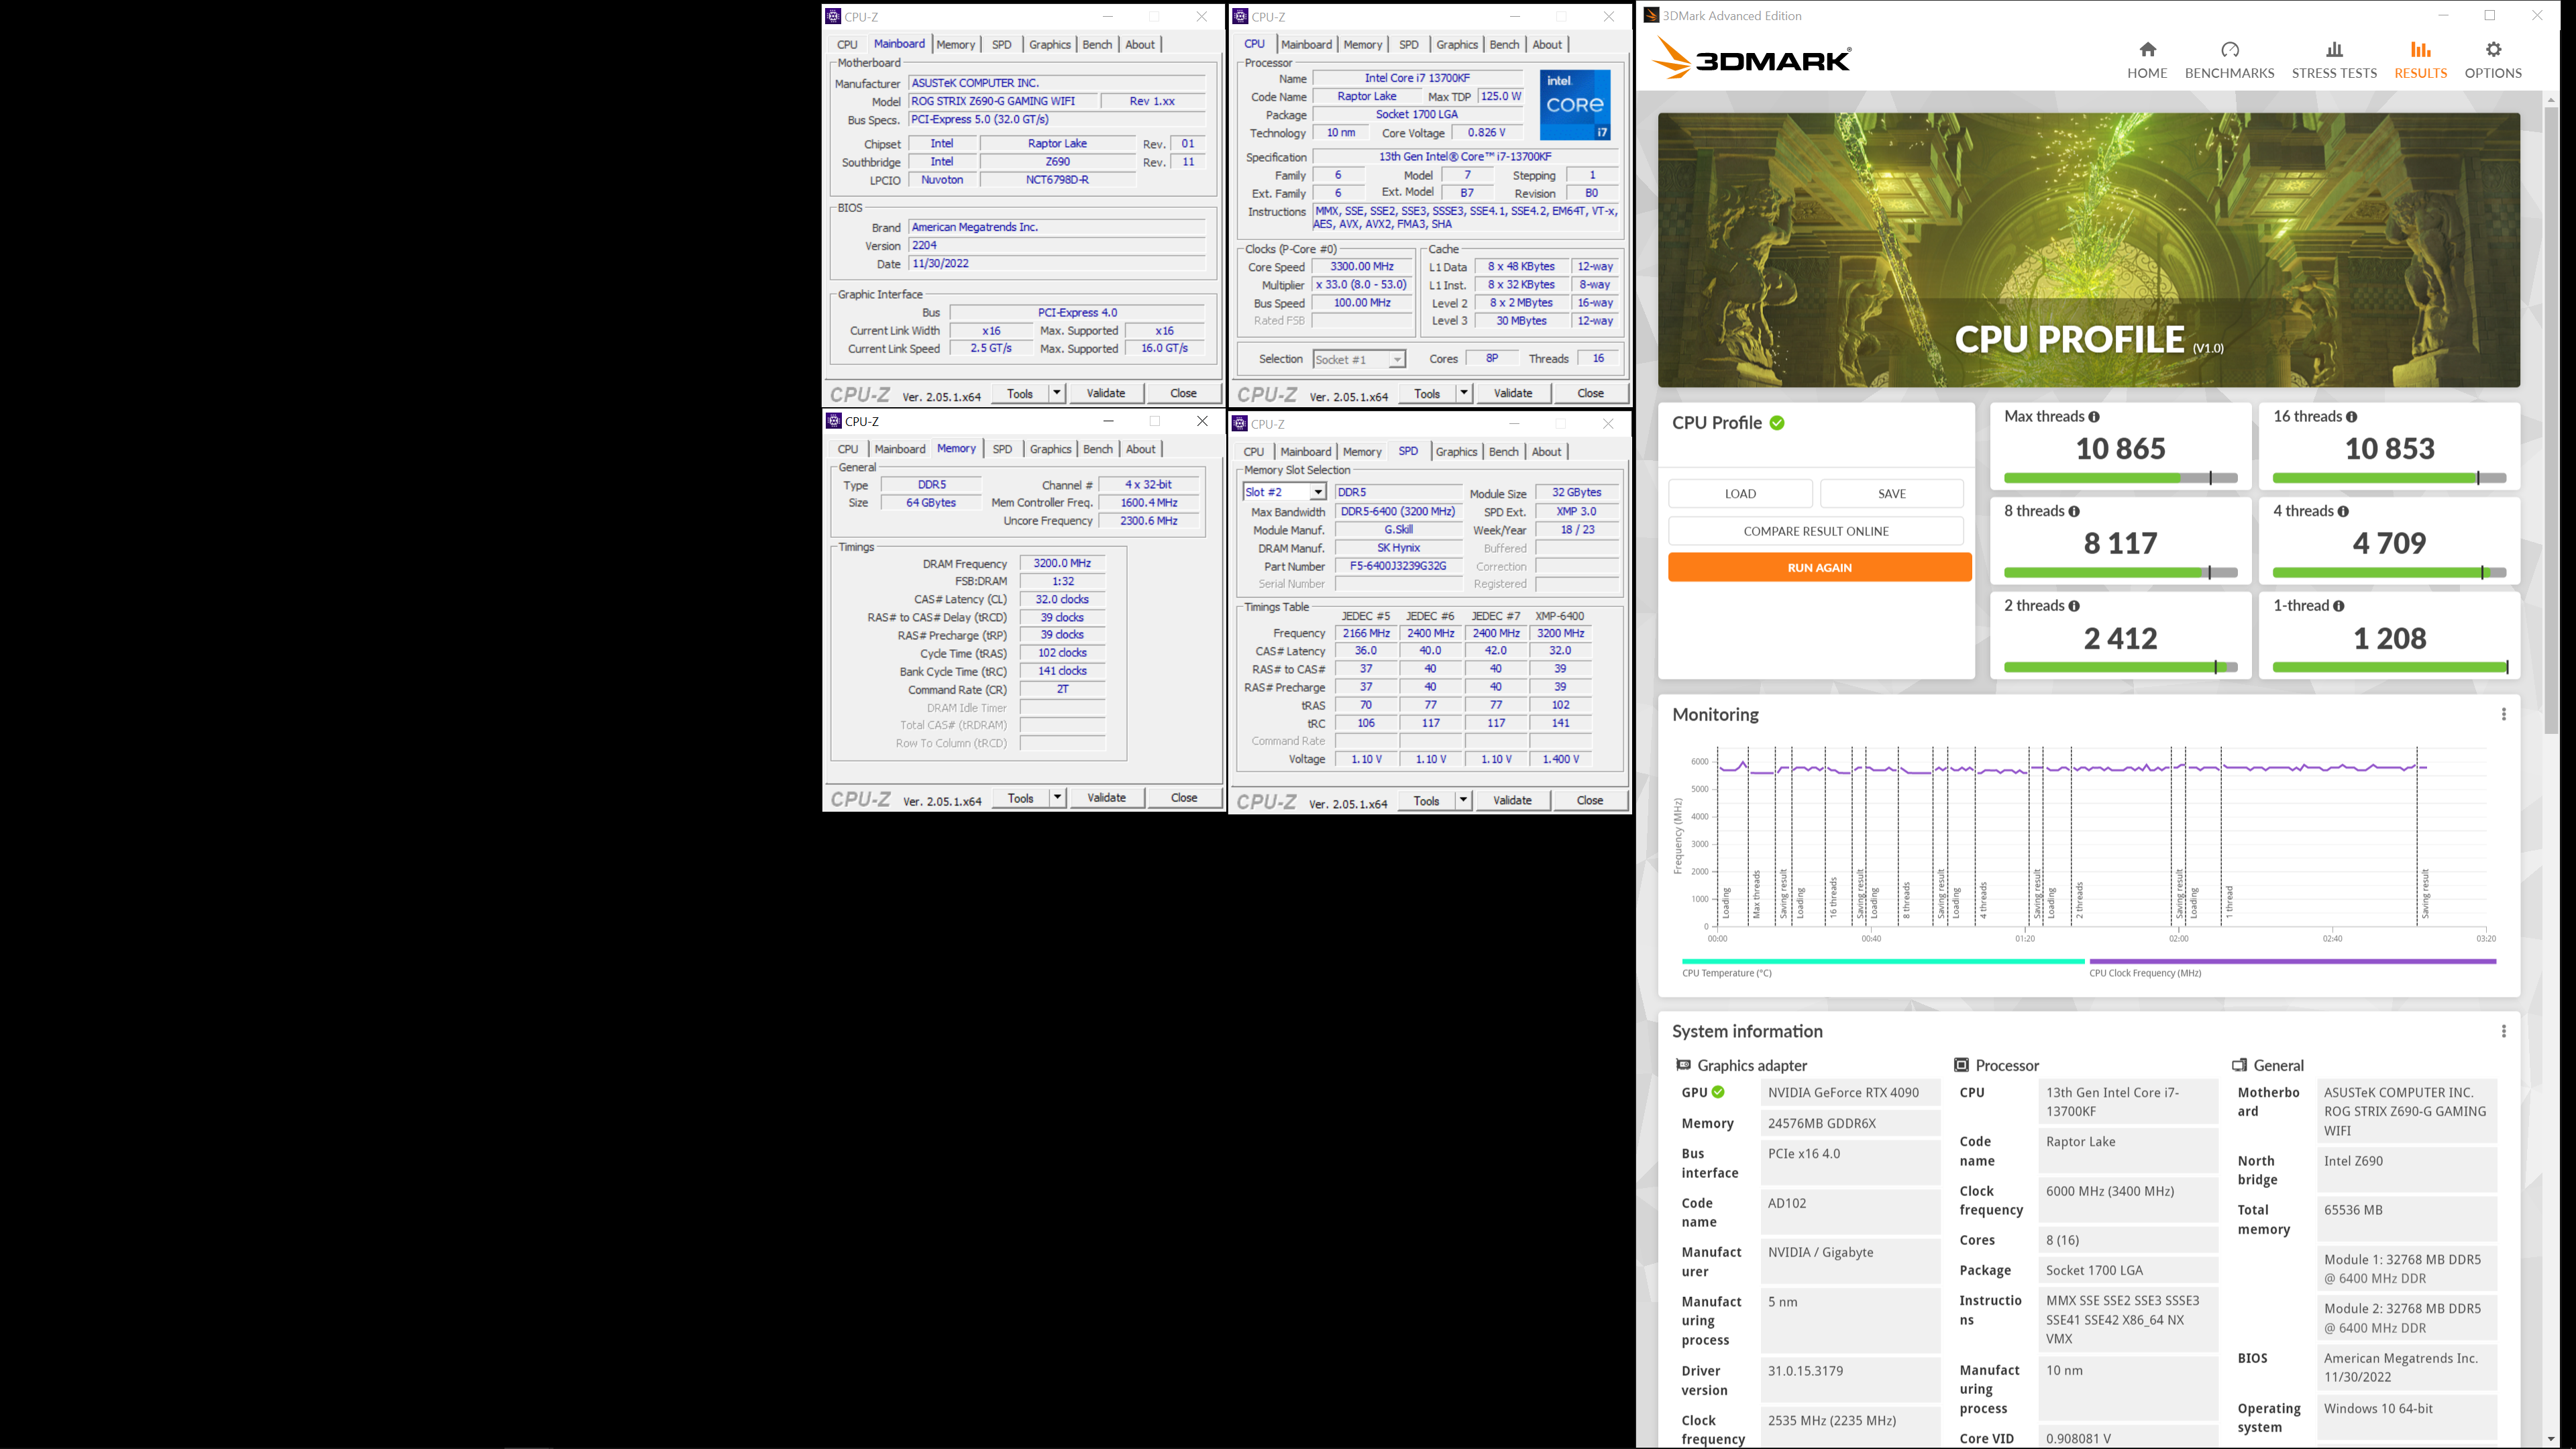Click scroll down arrow in 3DMark
The image size is (2576, 1449).
[x=2550, y=1438]
